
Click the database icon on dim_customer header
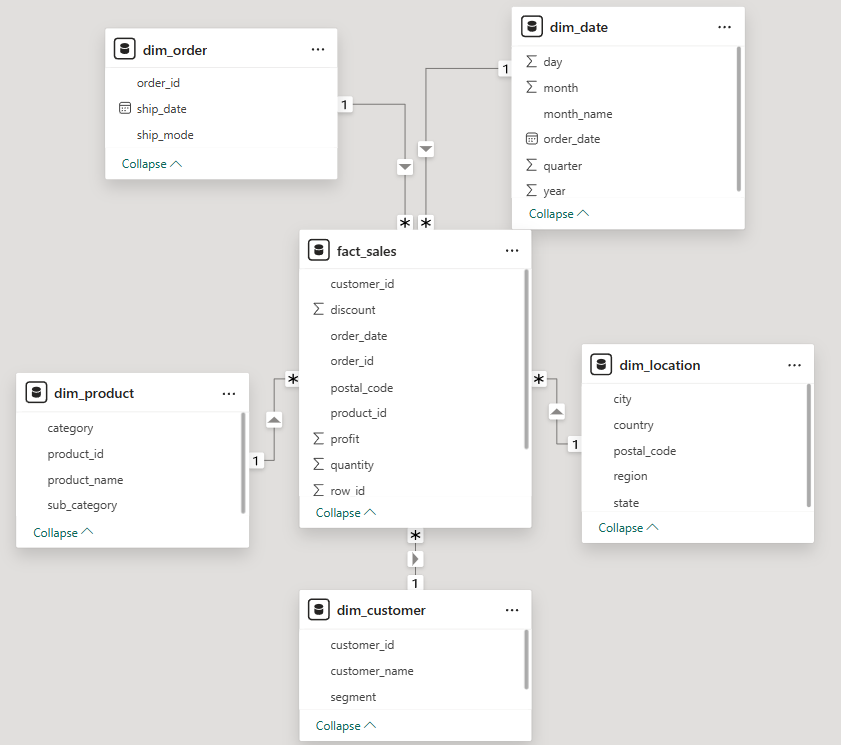pyautogui.click(x=319, y=609)
